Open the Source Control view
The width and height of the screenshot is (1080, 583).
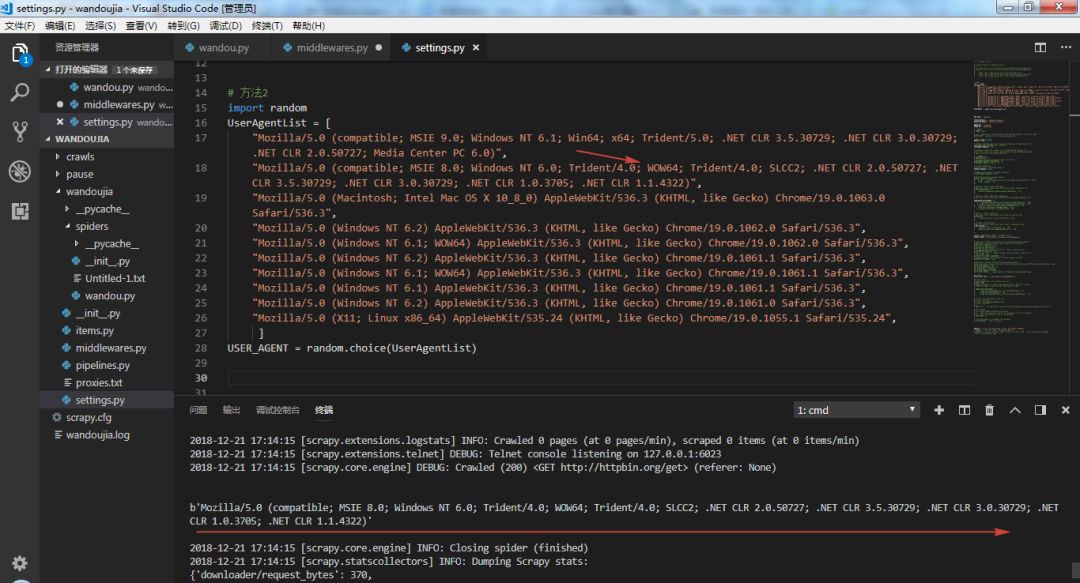[x=19, y=132]
